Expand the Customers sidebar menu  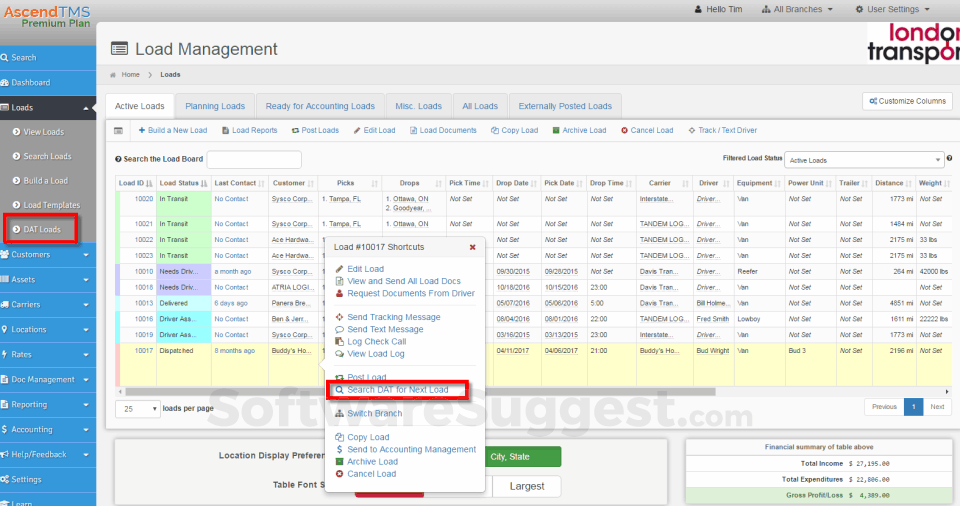48,255
